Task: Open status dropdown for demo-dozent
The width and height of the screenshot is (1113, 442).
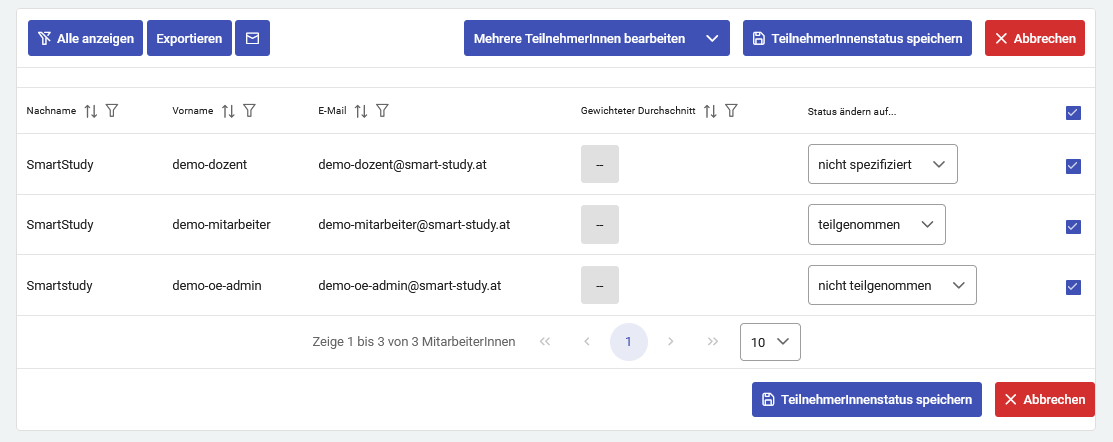Action: [x=882, y=164]
